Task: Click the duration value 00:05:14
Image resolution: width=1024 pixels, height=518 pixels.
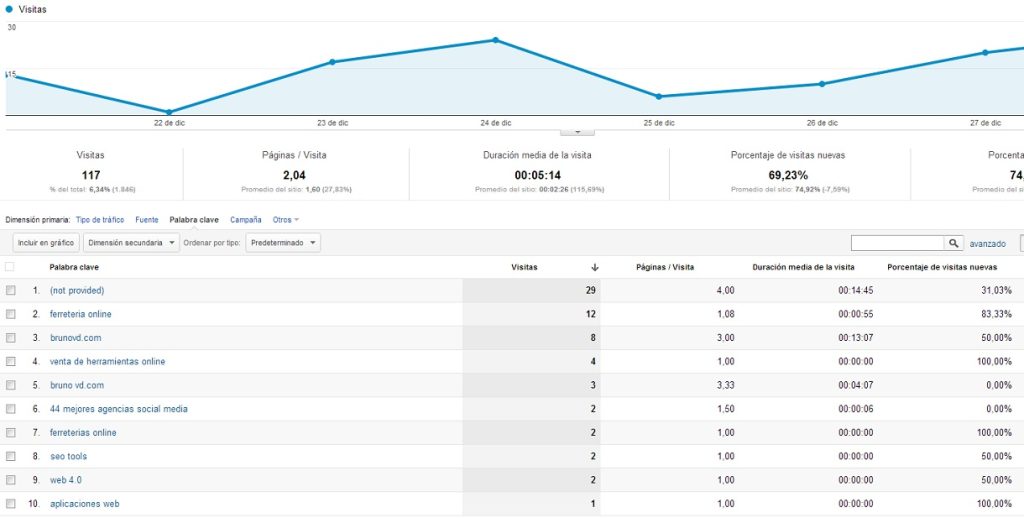Action: tap(537, 175)
